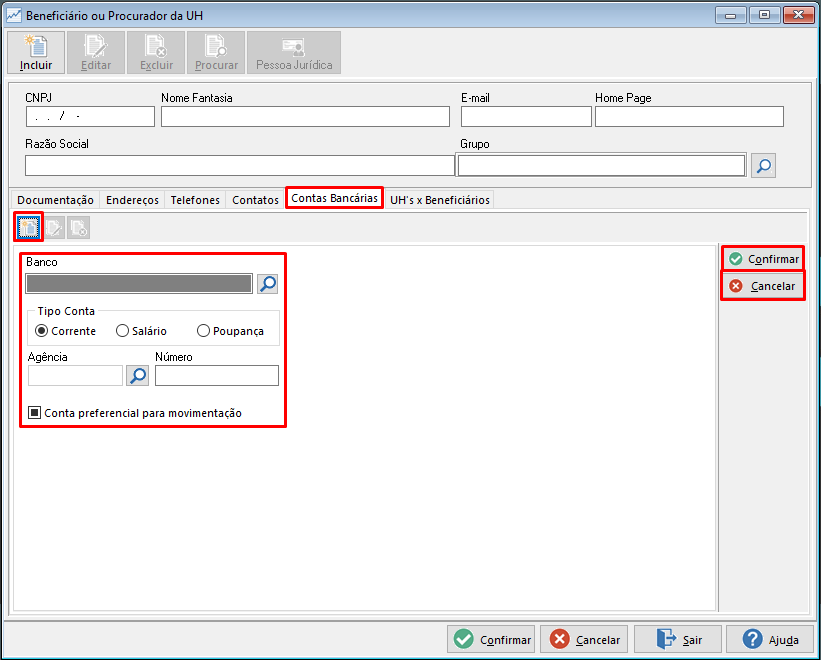This screenshot has height=660, width=821.
Task: Click the Sair button
Action: pos(678,639)
